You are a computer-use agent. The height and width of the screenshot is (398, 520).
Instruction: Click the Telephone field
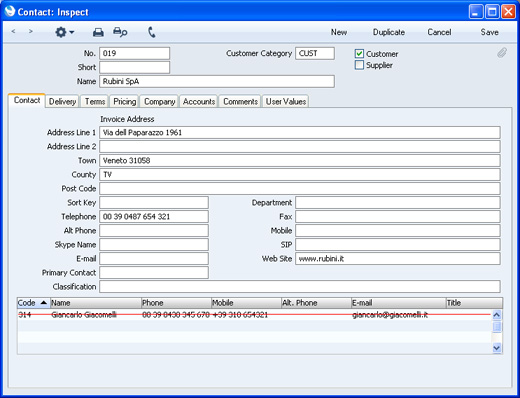(x=154, y=216)
